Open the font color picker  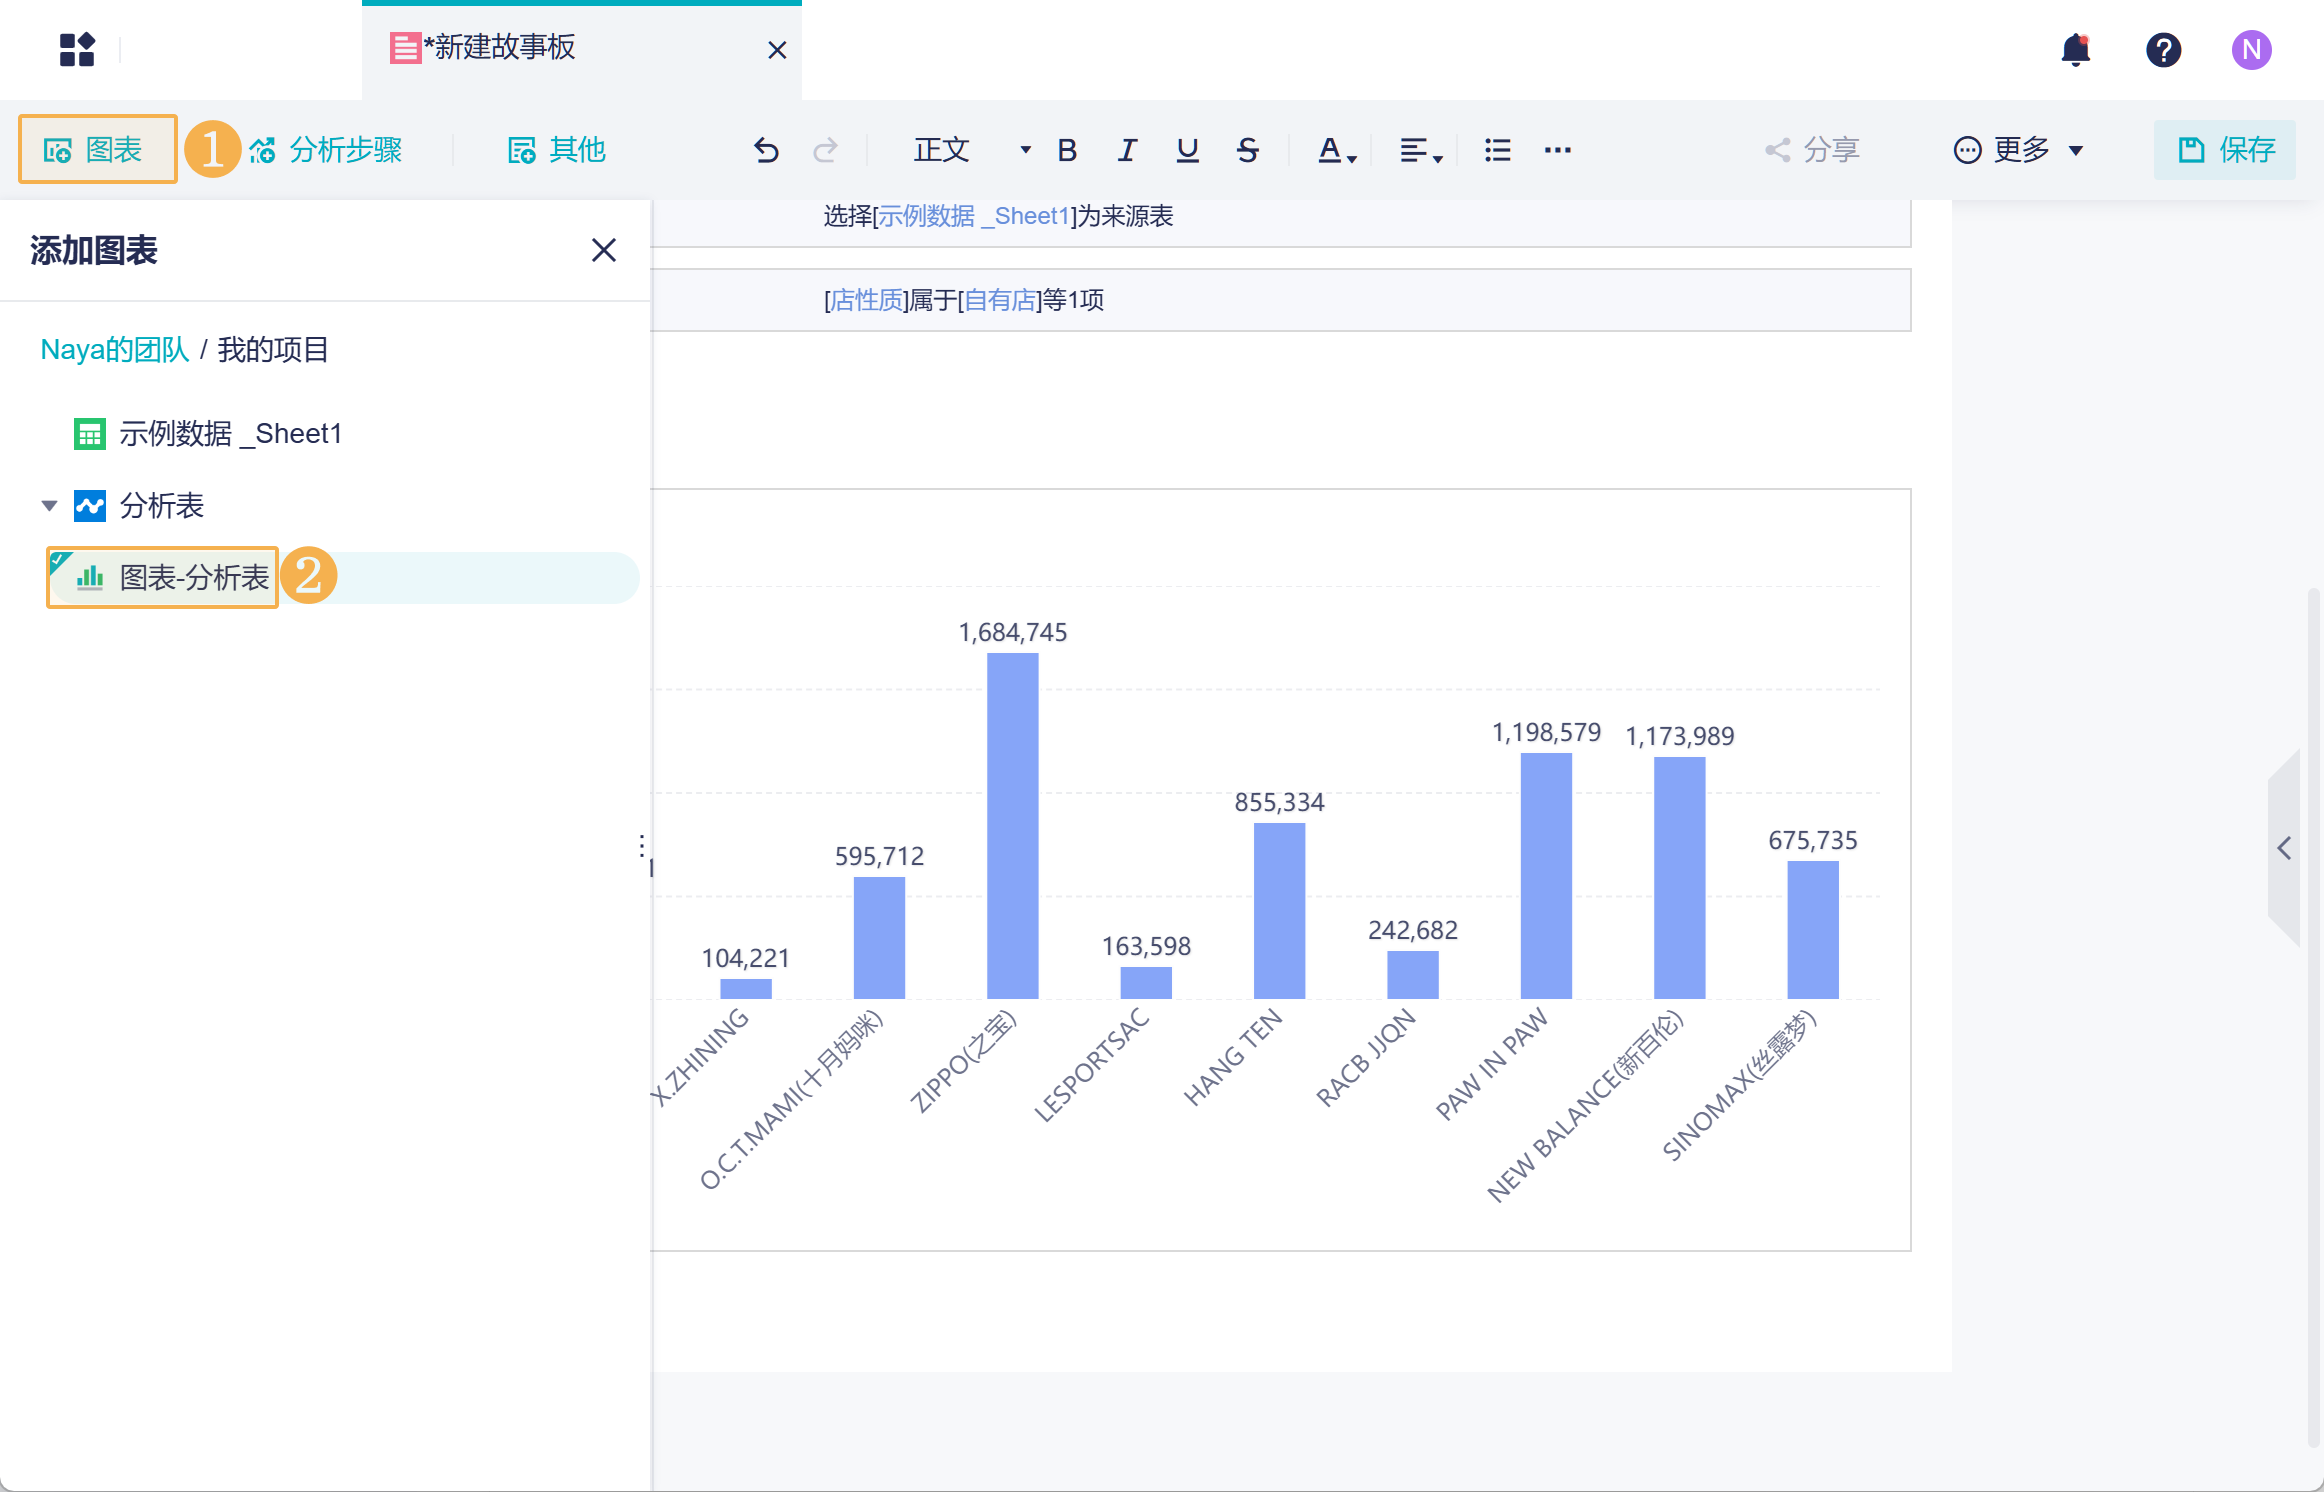[1336, 150]
